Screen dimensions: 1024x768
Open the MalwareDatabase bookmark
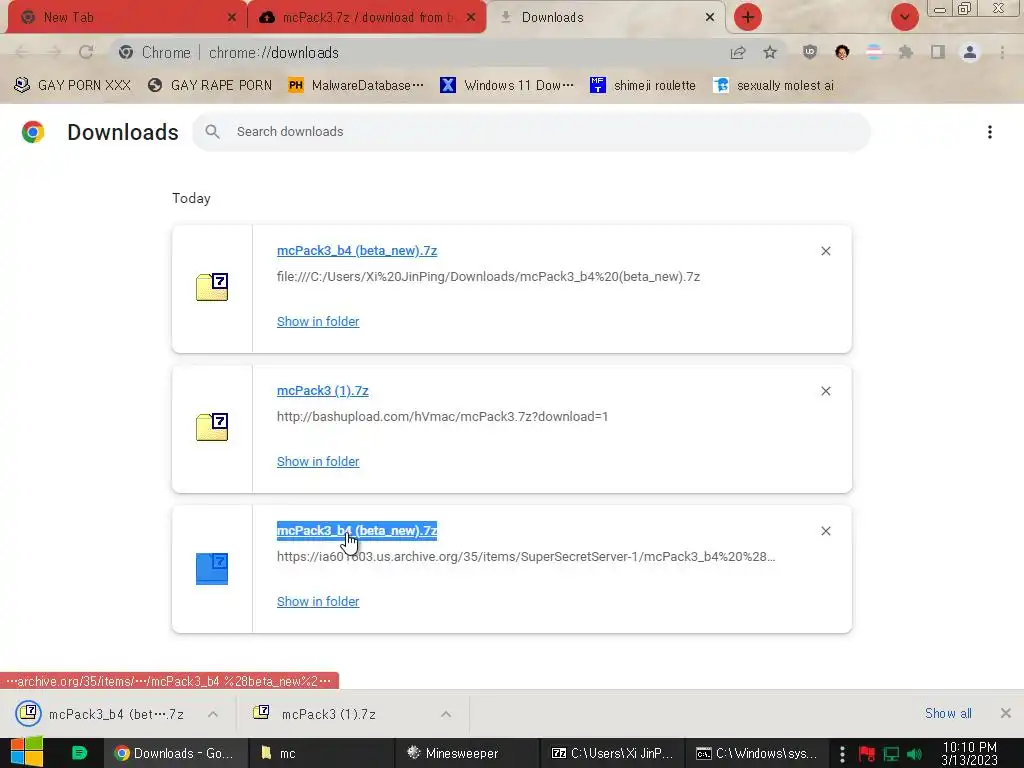coord(356,86)
